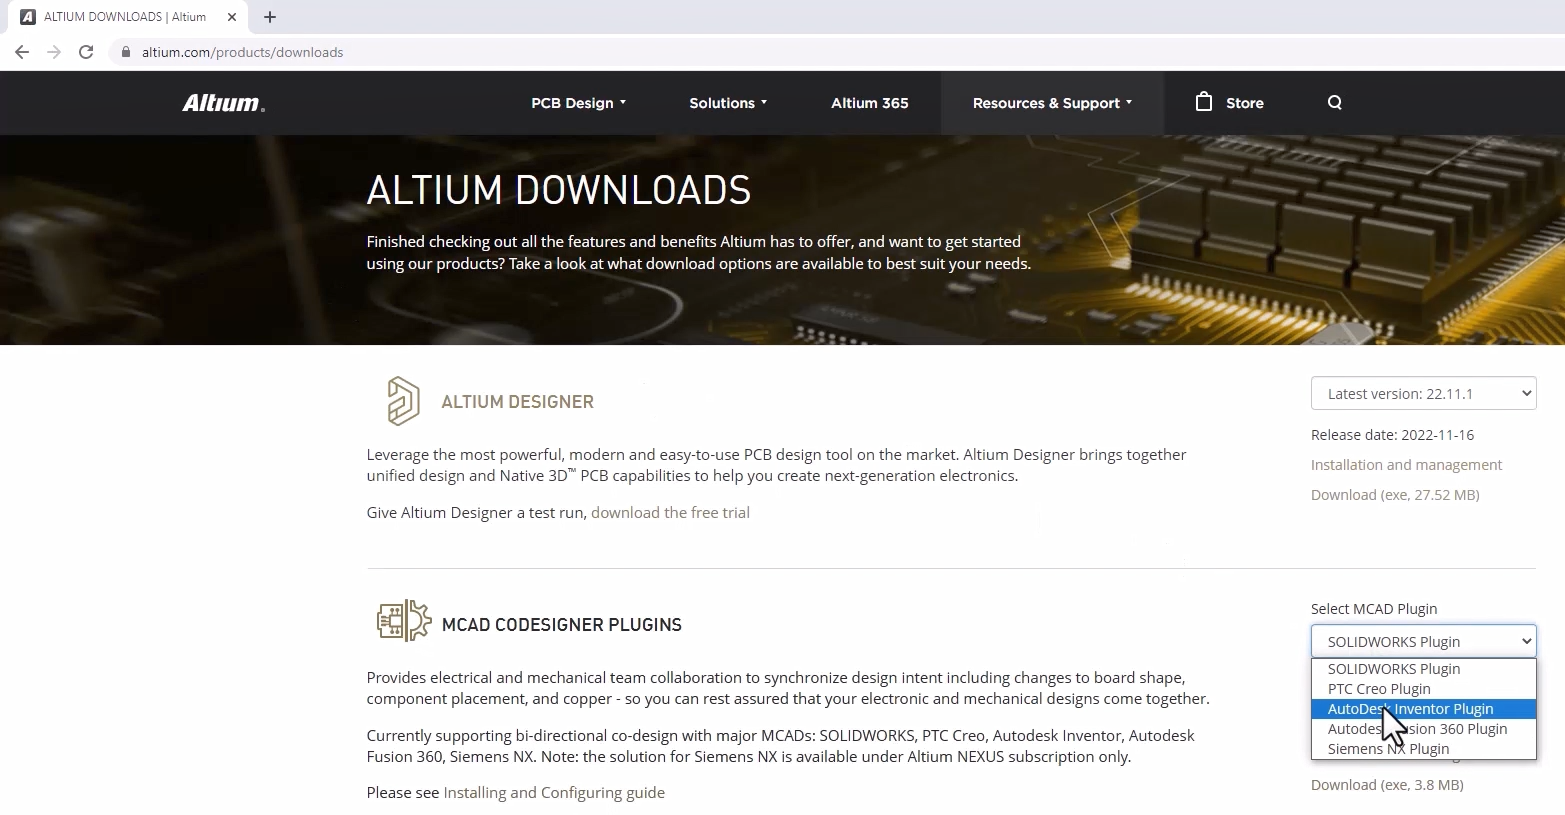Click the browser address bar URL
1565x815 pixels.
[242, 52]
